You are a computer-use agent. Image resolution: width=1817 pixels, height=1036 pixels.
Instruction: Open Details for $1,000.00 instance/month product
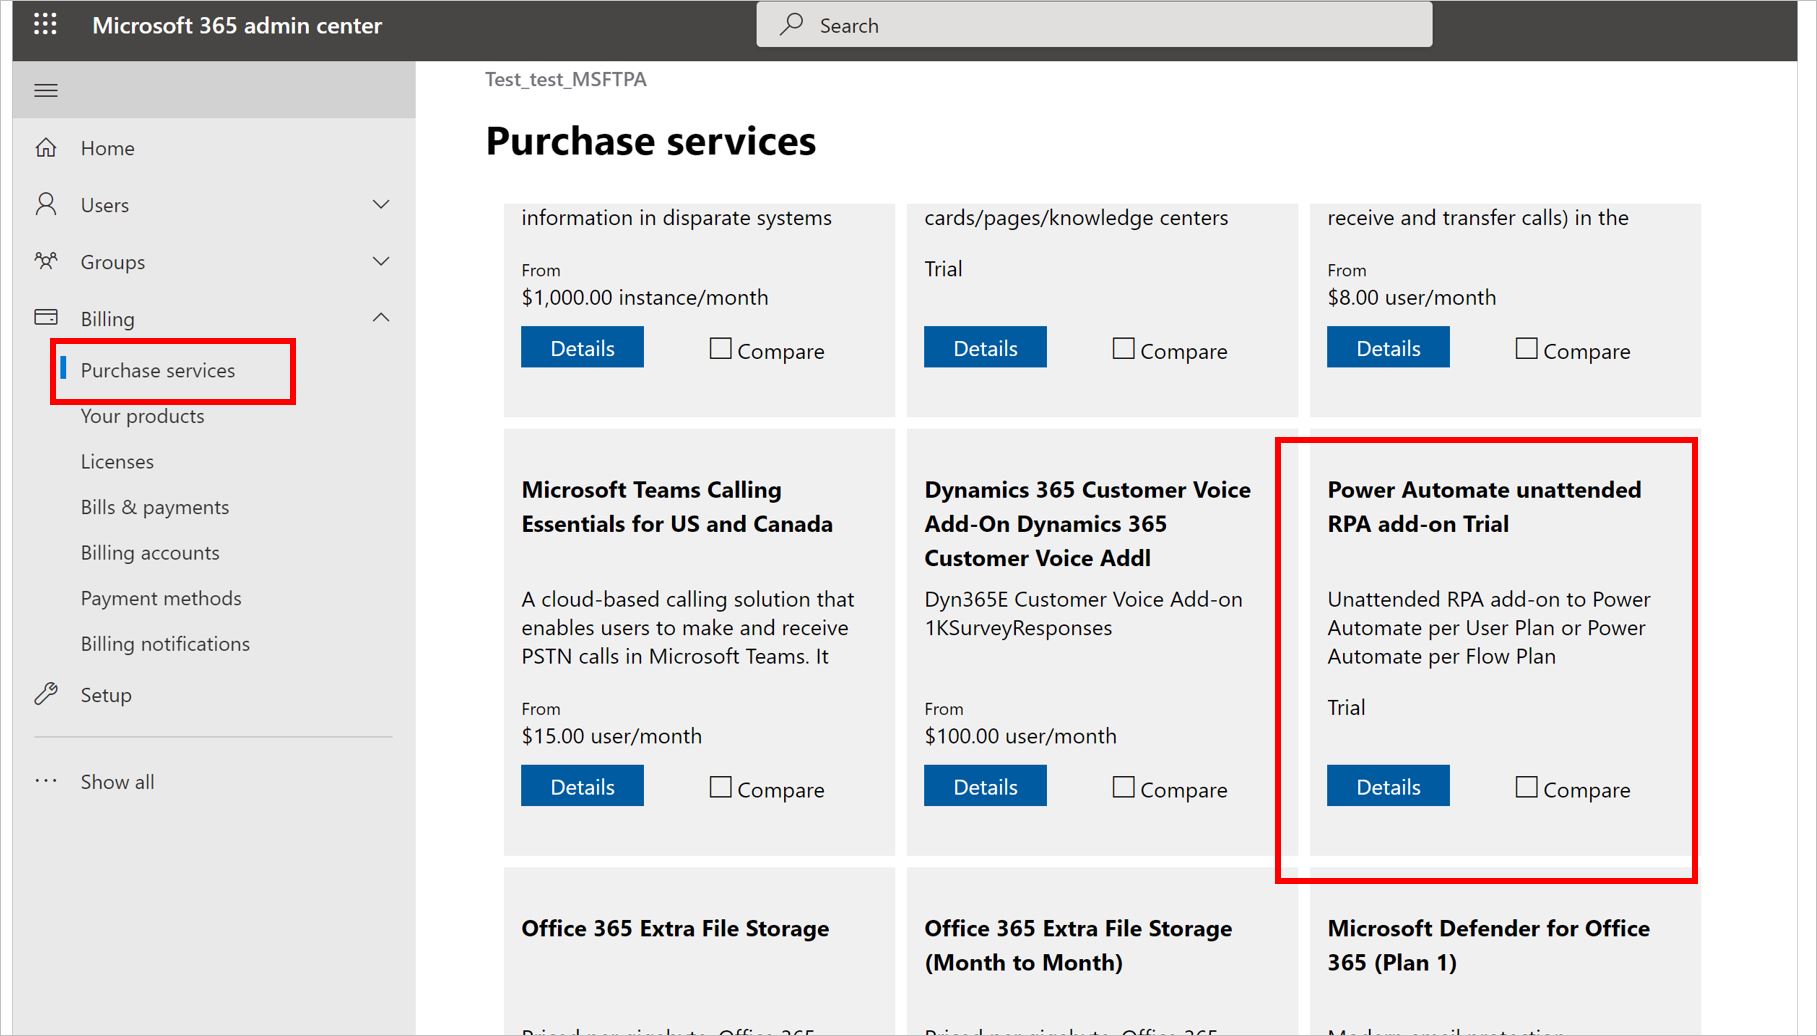582,347
